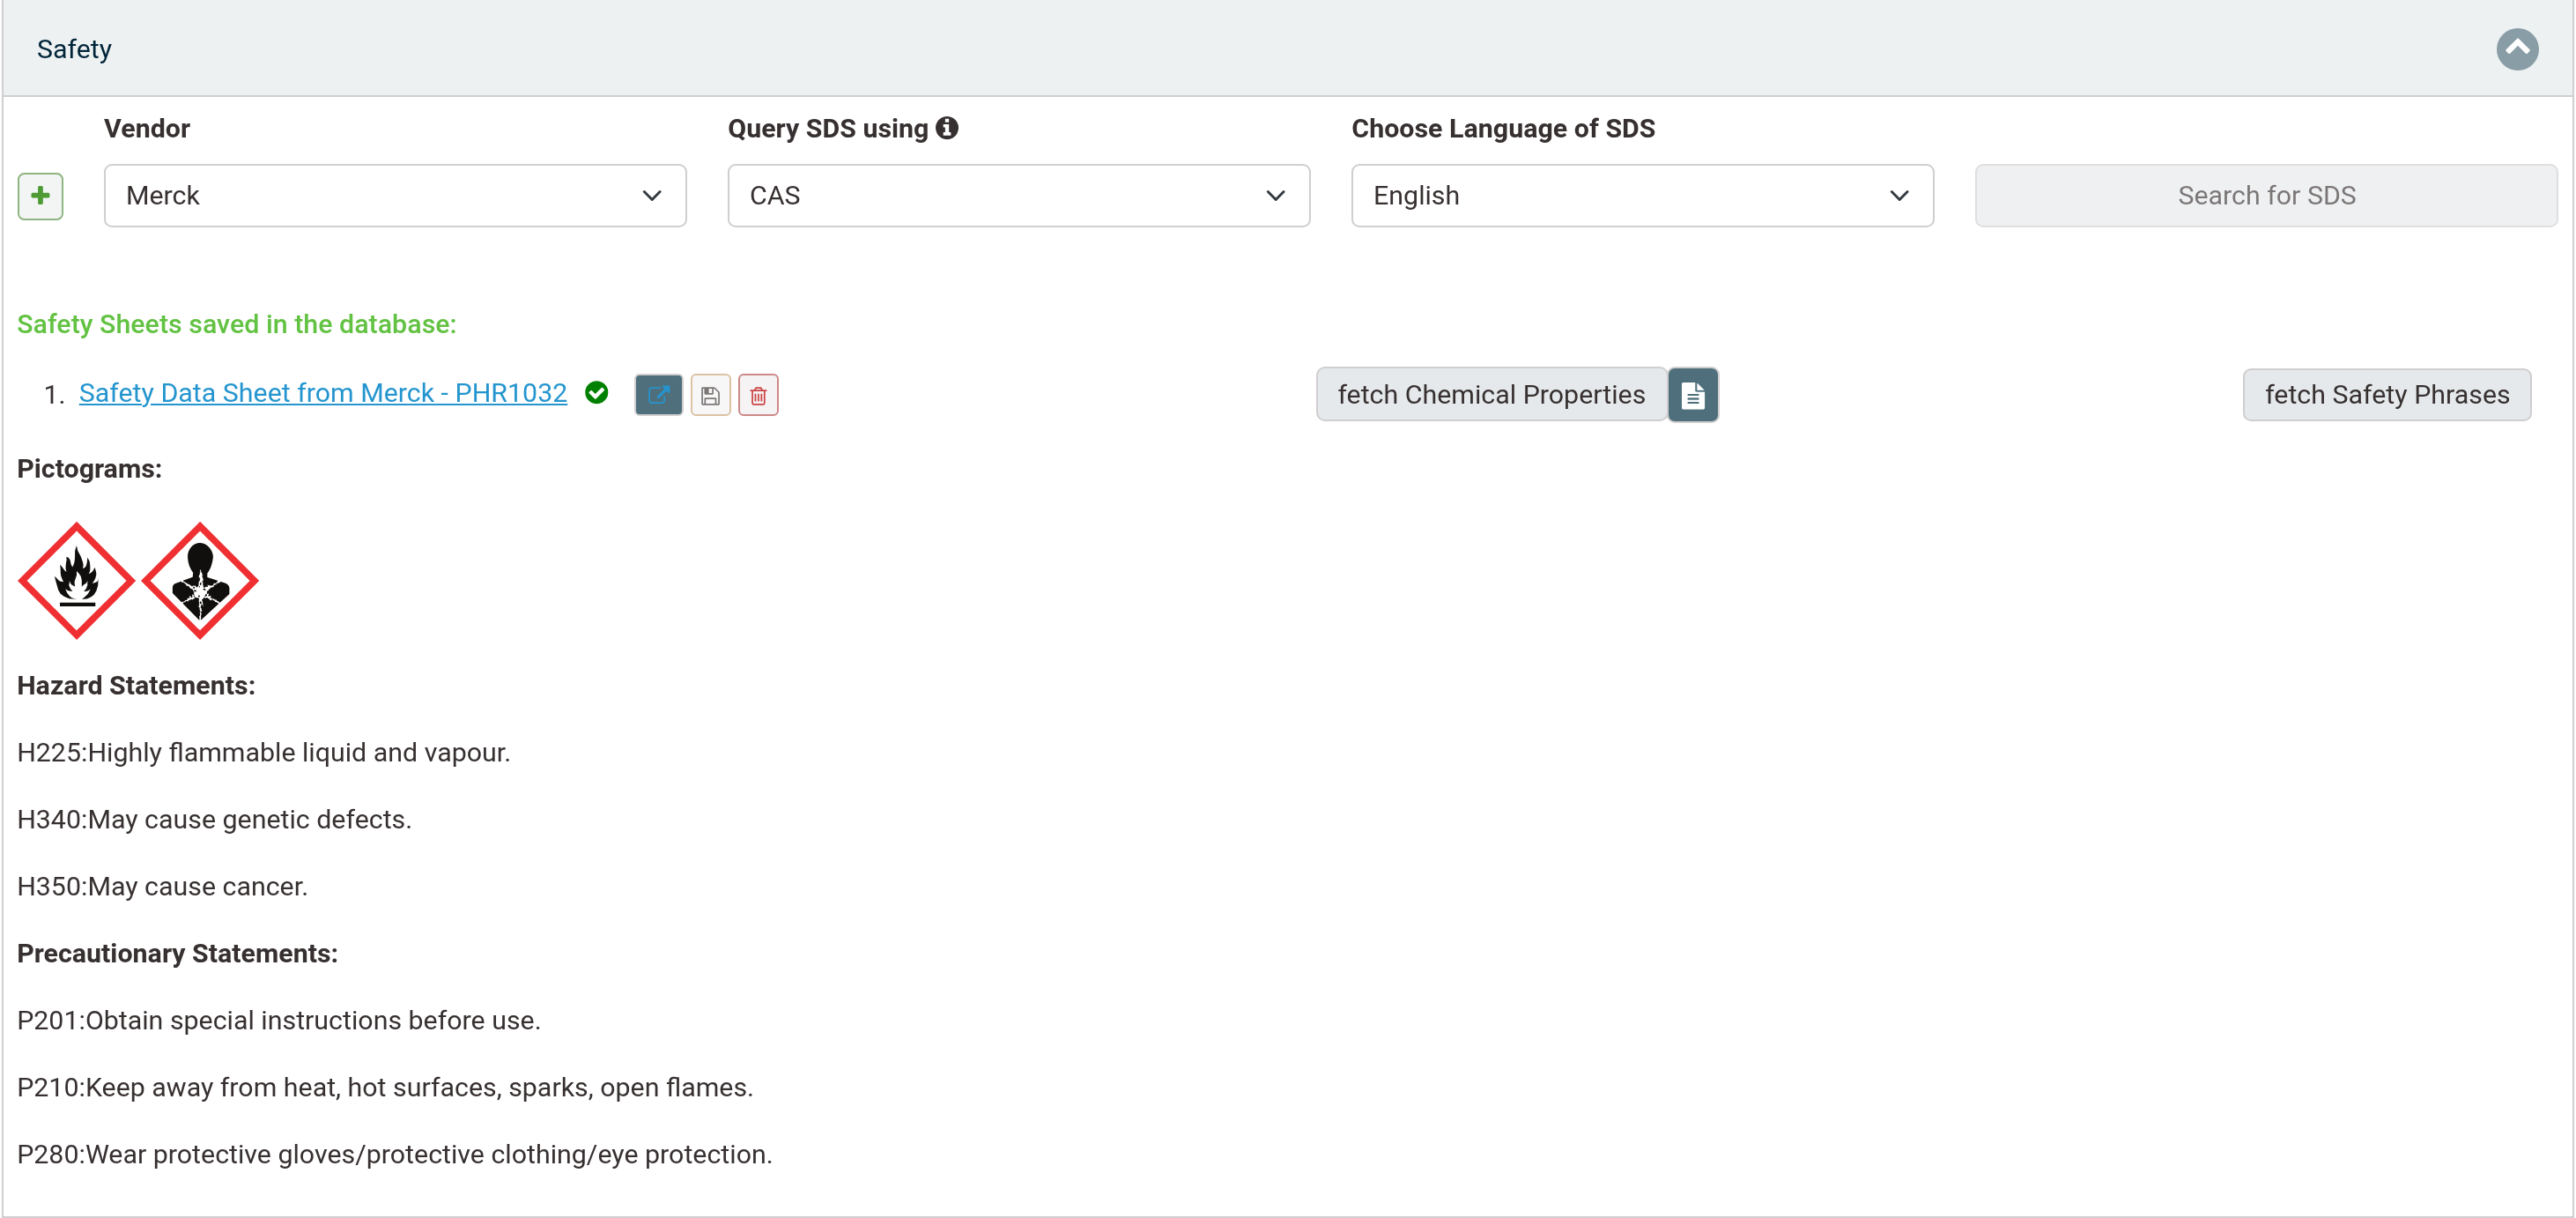This screenshot has width=2576, height=1218.
Task: Open the Vendor dropdown showing Merck
Action: pos(395,196)
